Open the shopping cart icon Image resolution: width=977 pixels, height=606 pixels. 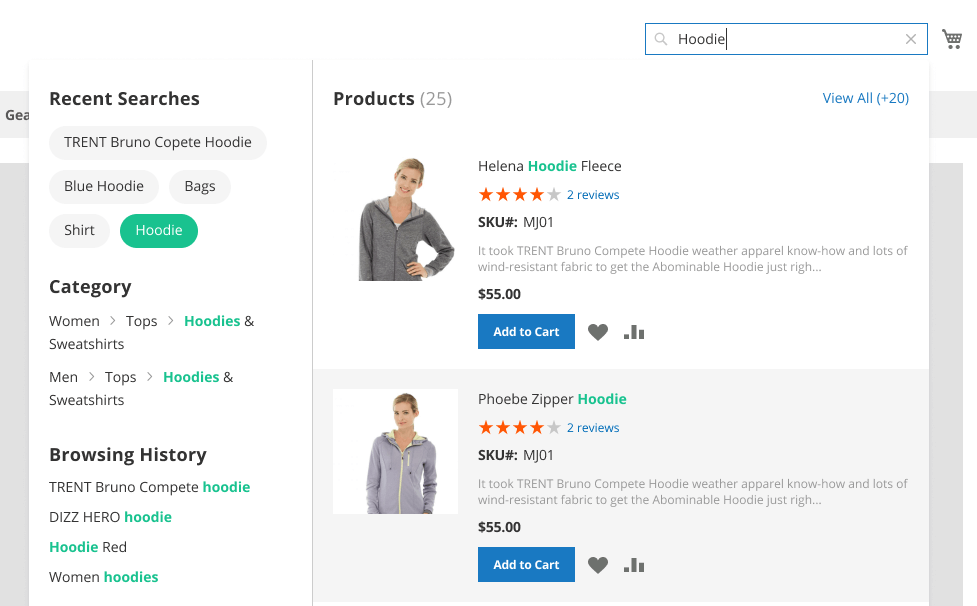click(x=951, y=39)
